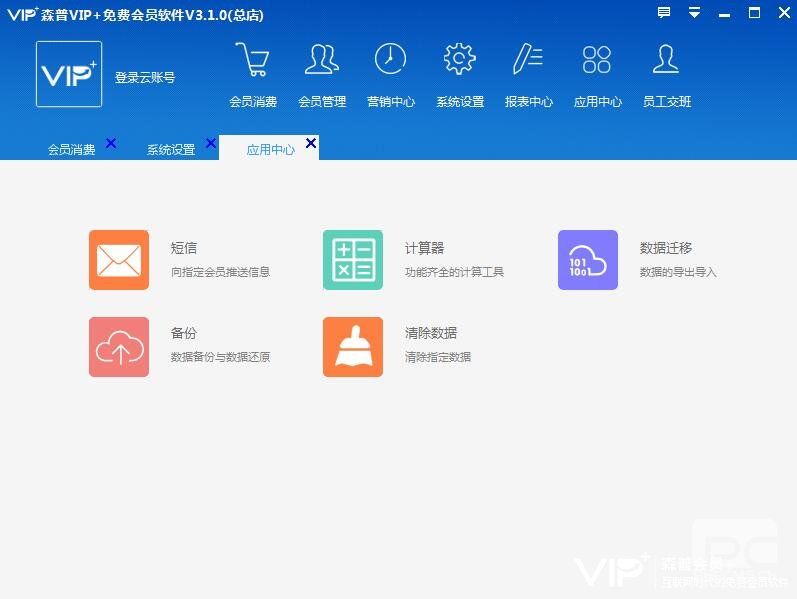The width and height of the screenshot is (797, 599).
Task: Close the 会员消费 tab
Action: coord(111,144)
